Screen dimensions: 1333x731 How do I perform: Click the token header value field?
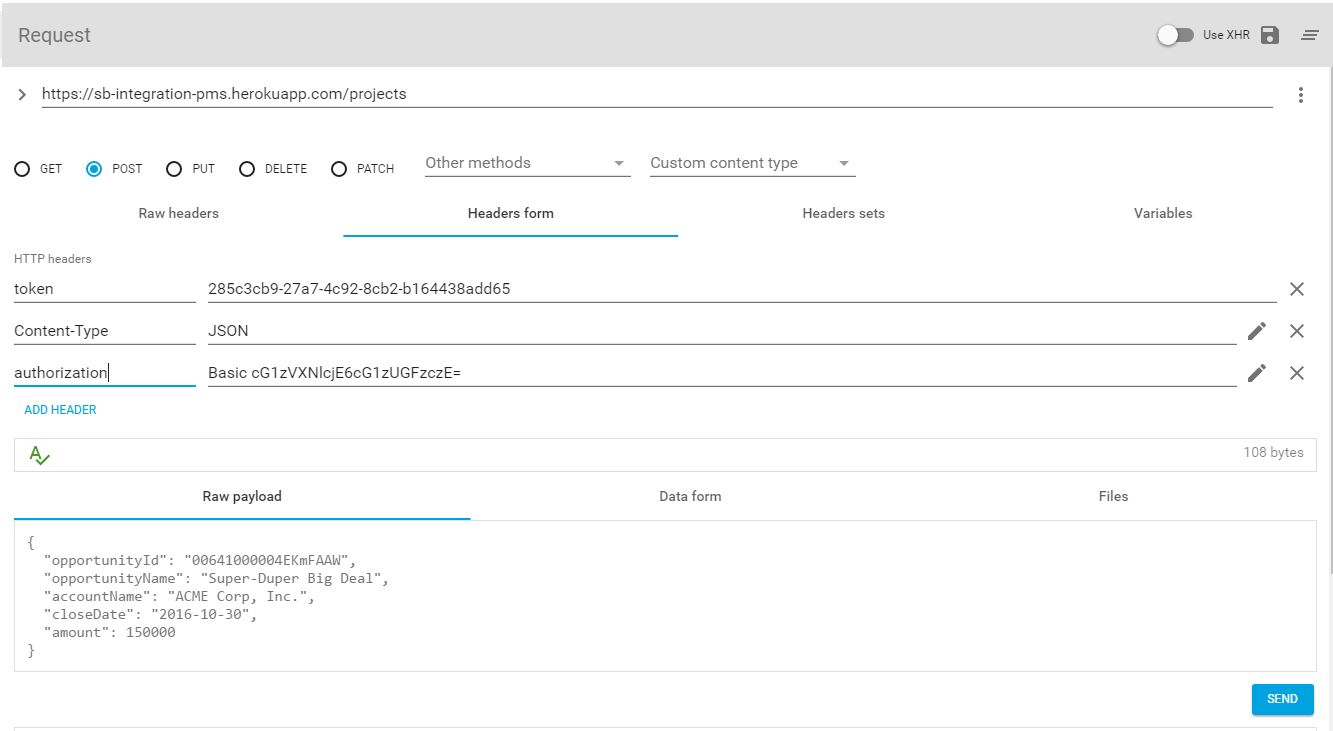742,289
